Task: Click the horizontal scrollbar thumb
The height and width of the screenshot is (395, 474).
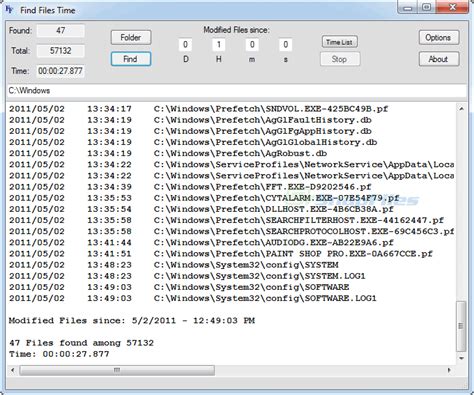Action: pos(117,370)
